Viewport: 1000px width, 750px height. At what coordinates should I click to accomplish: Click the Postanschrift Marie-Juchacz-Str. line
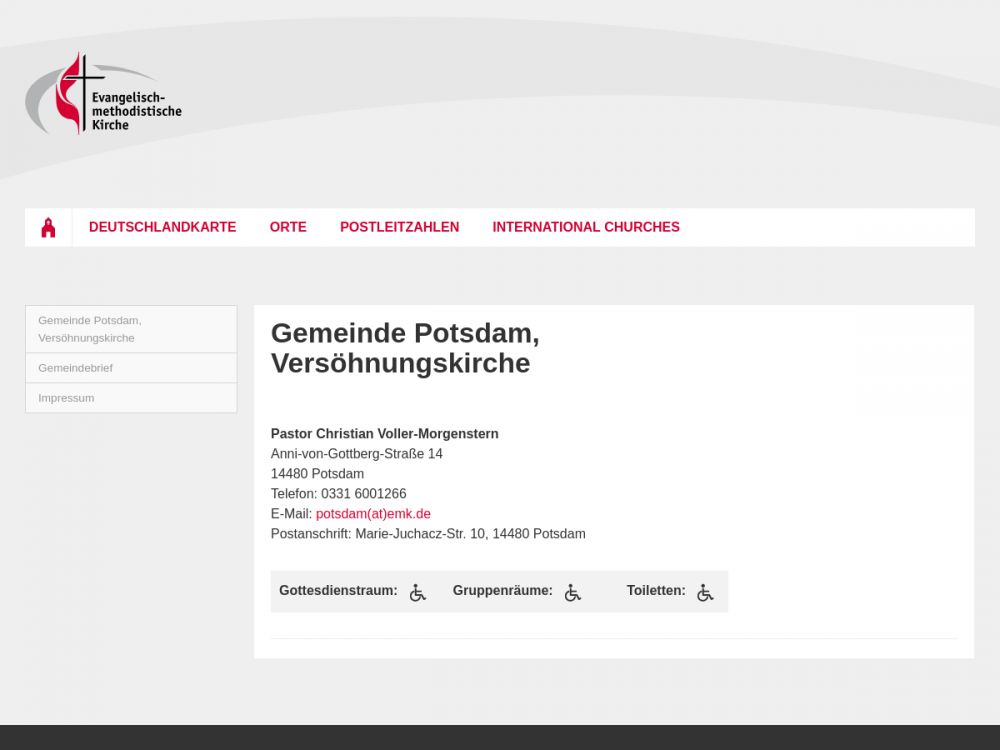pos(428,534)
